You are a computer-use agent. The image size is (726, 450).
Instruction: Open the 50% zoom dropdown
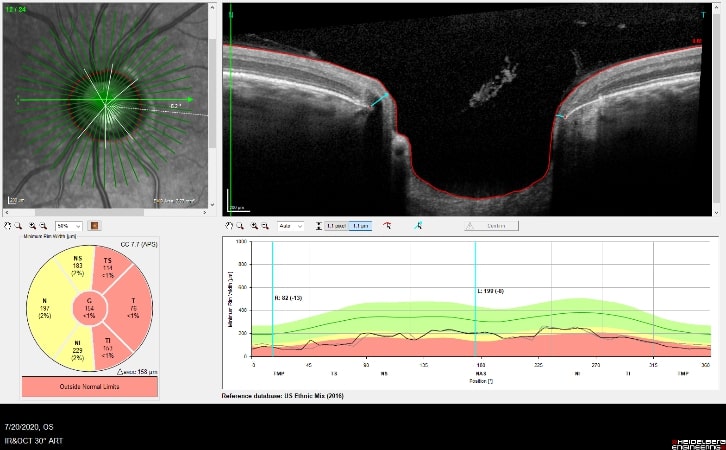click(69, 226)
